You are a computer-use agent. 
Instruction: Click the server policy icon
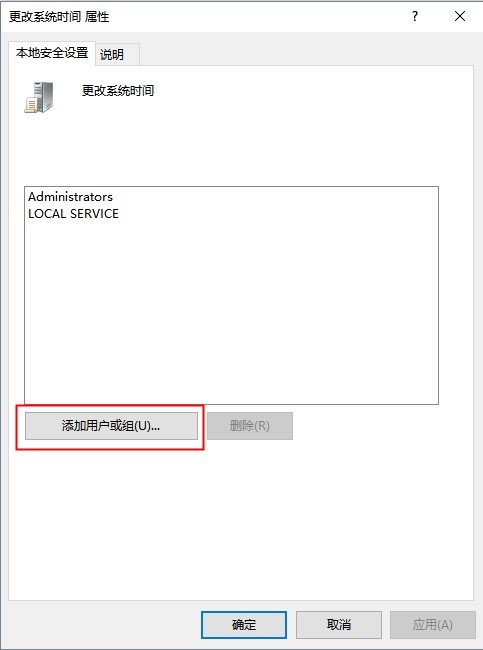pos(39,97)
